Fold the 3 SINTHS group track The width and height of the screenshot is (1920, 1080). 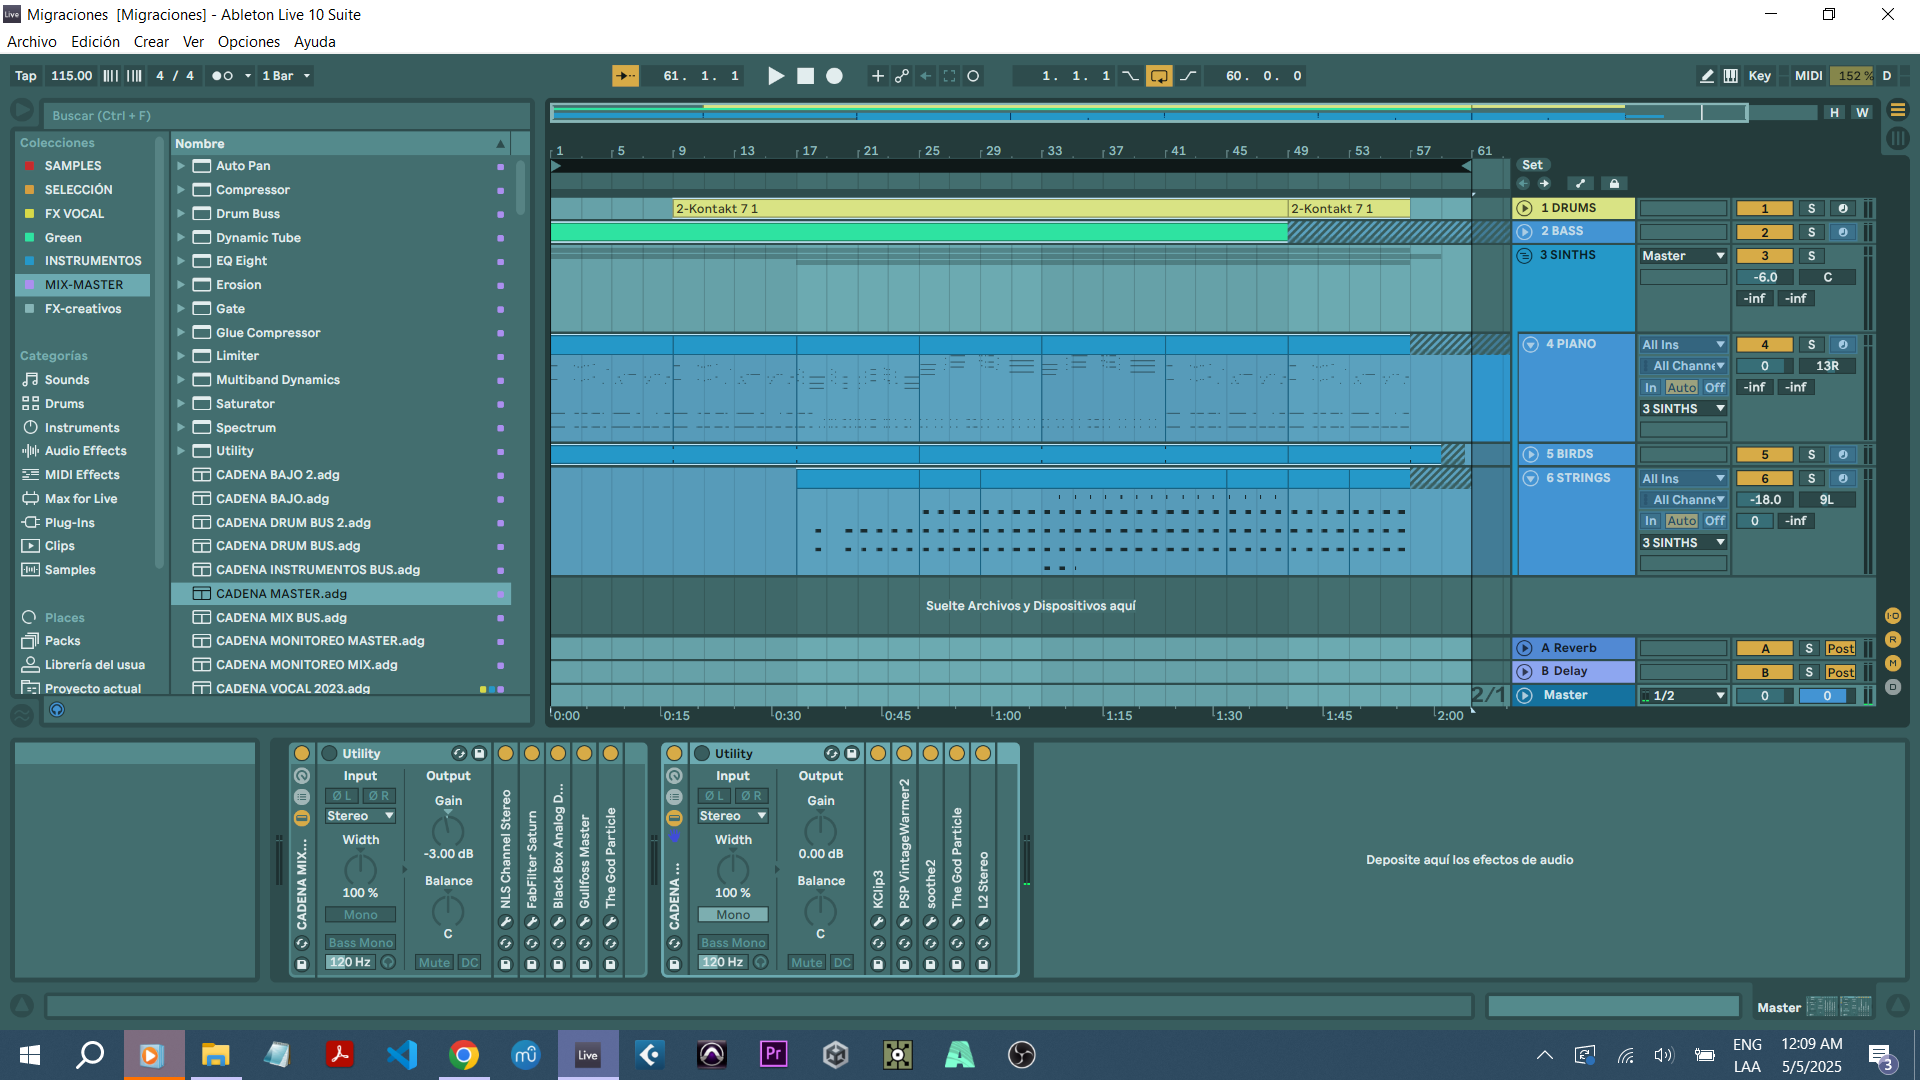pos(1524,255)
